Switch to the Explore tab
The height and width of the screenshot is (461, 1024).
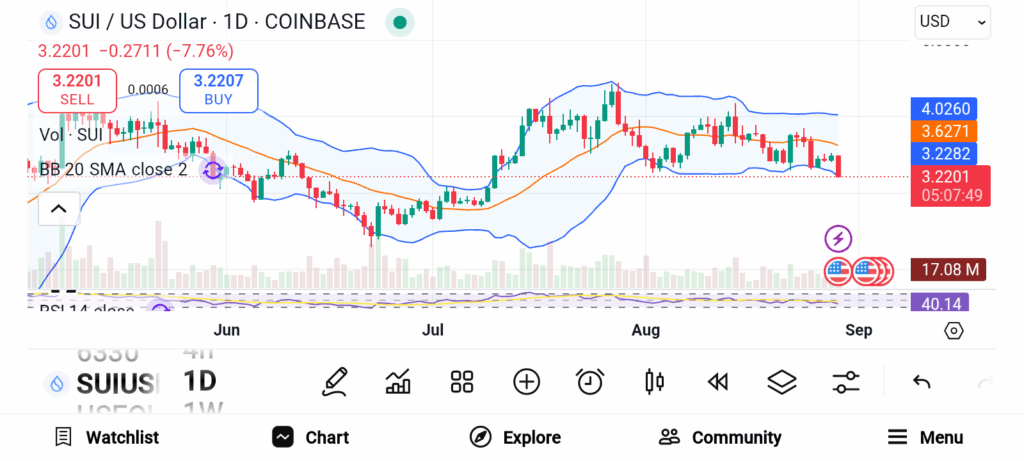[515, 437]
